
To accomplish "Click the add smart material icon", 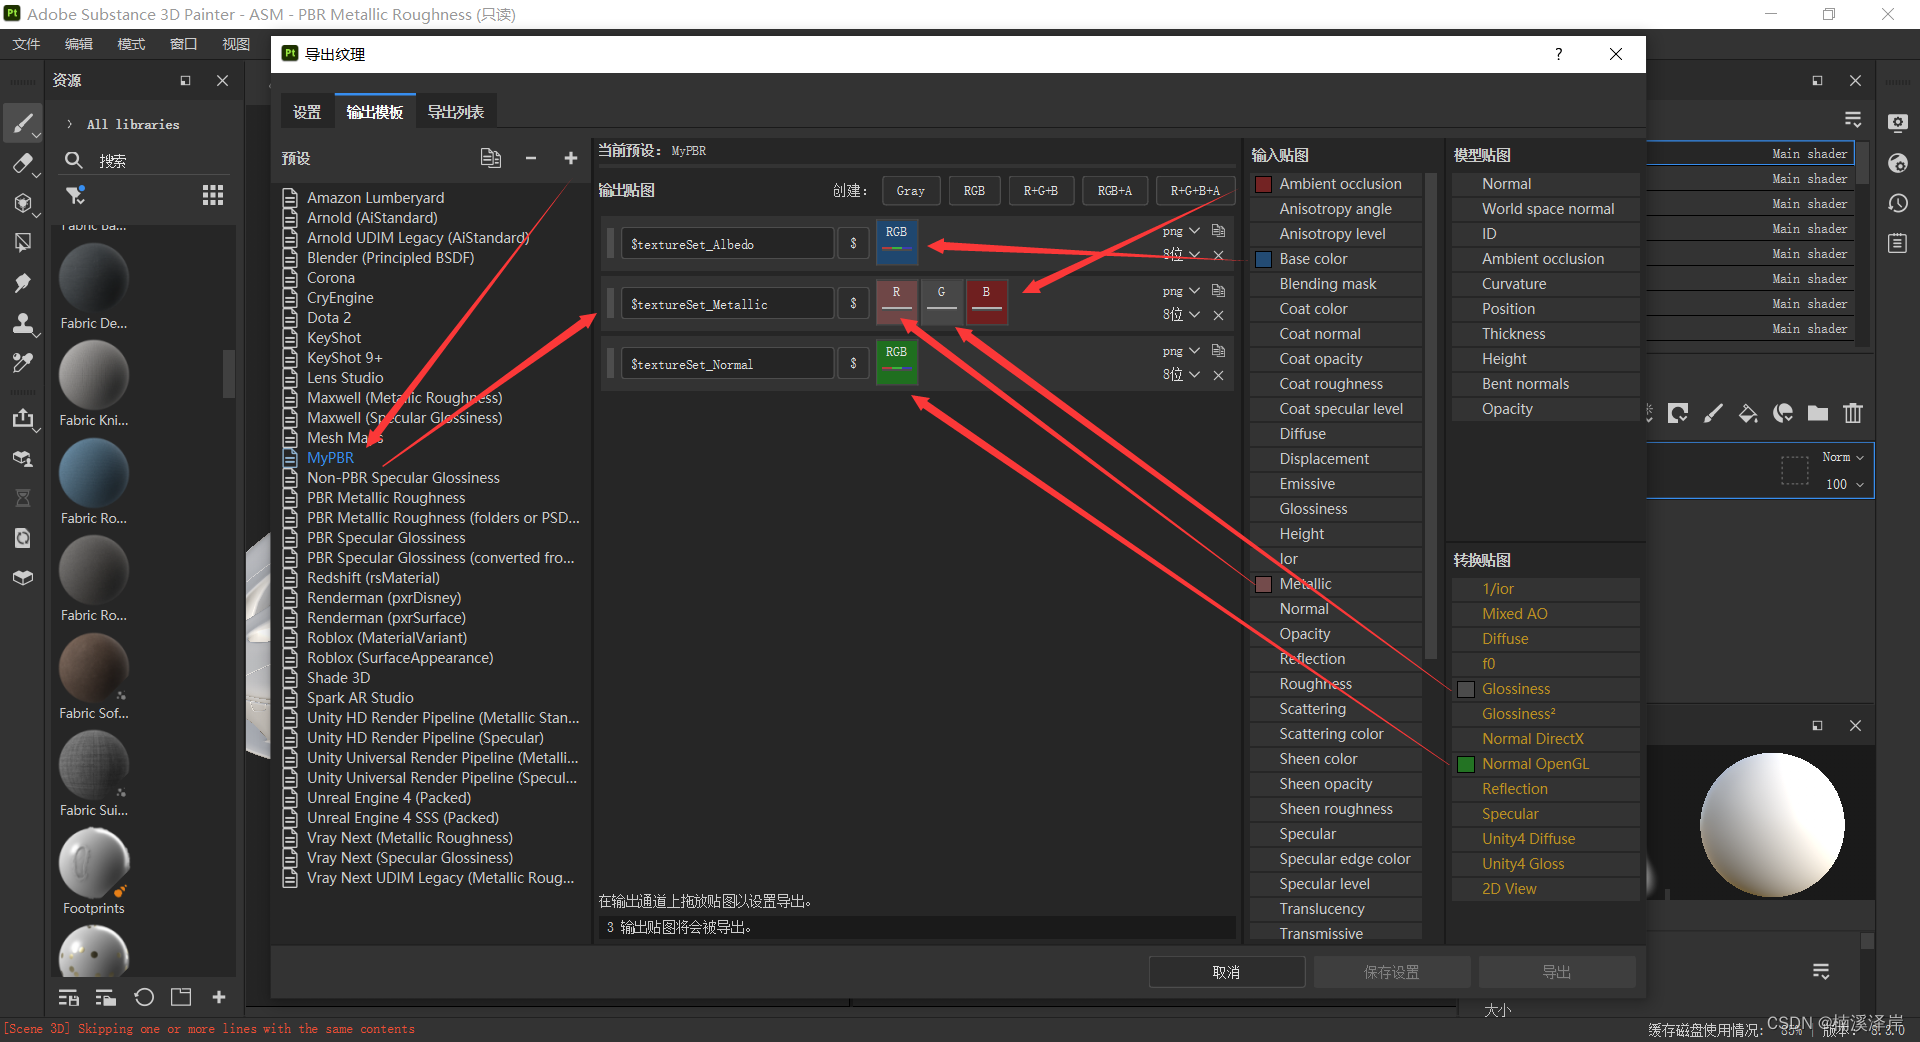I will 1783,413.
